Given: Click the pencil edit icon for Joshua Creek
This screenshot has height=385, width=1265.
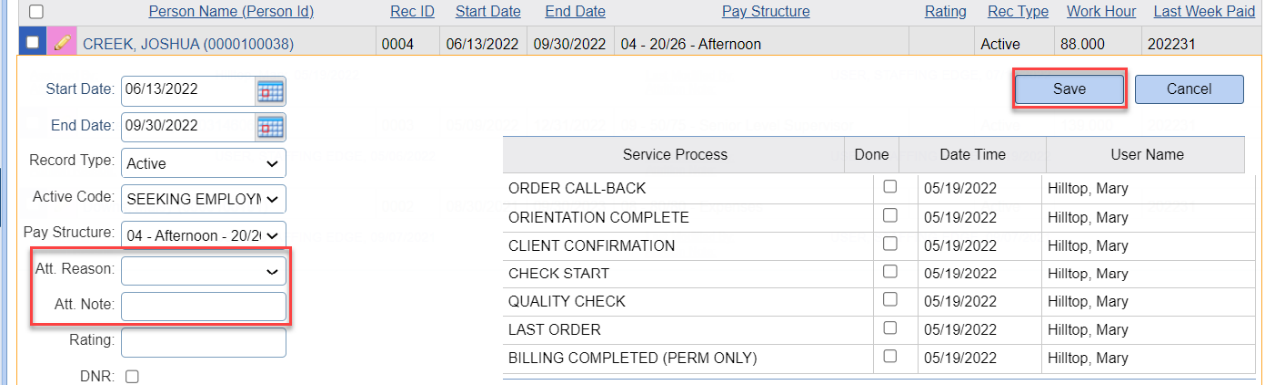Looking at the screenshot, I should pos(61,44).
